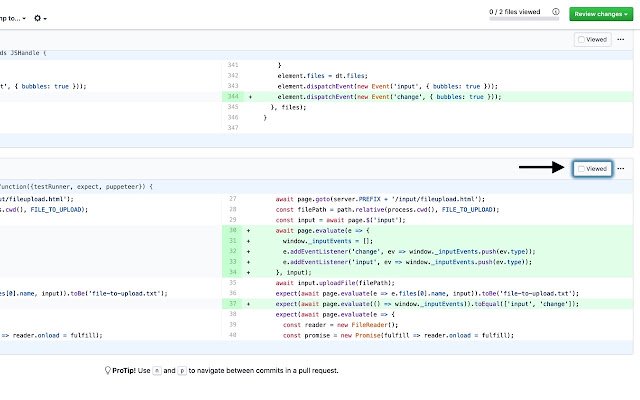Mark the first file as Viewed
The height and width of the screenshot is (400, 640).
click(x=592, y=40)
